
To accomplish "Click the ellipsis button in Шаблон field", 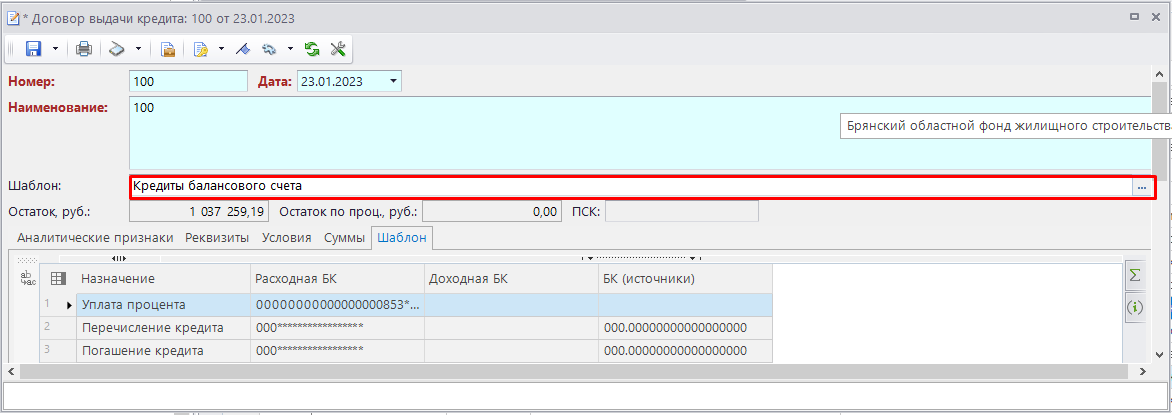I will point(1141,186).
